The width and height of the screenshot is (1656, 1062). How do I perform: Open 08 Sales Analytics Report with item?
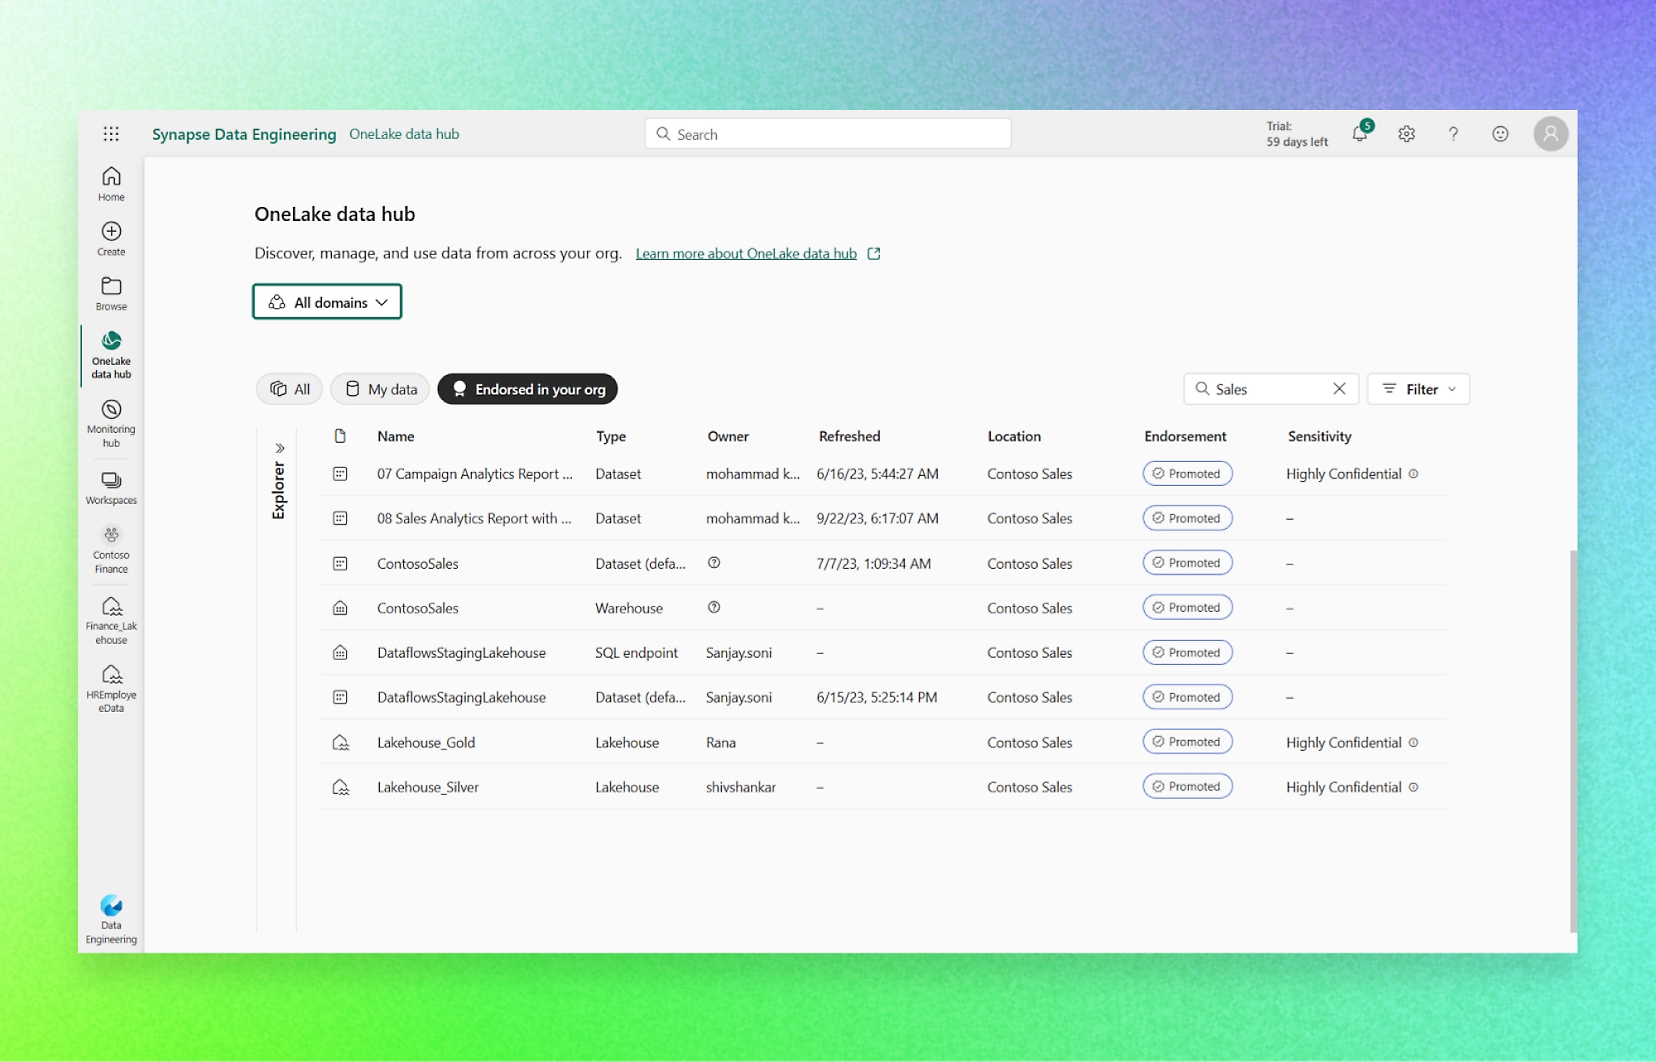tap(474, 518)
